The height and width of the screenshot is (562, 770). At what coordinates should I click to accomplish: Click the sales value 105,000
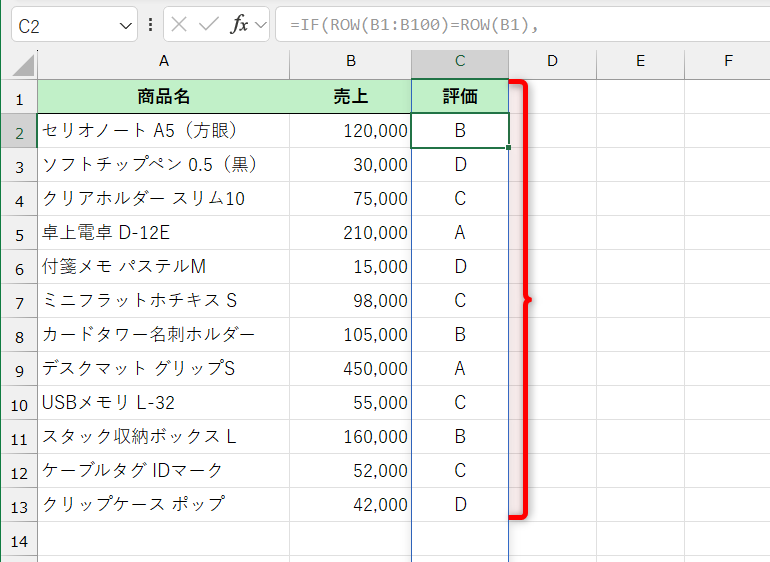(351, 335)
